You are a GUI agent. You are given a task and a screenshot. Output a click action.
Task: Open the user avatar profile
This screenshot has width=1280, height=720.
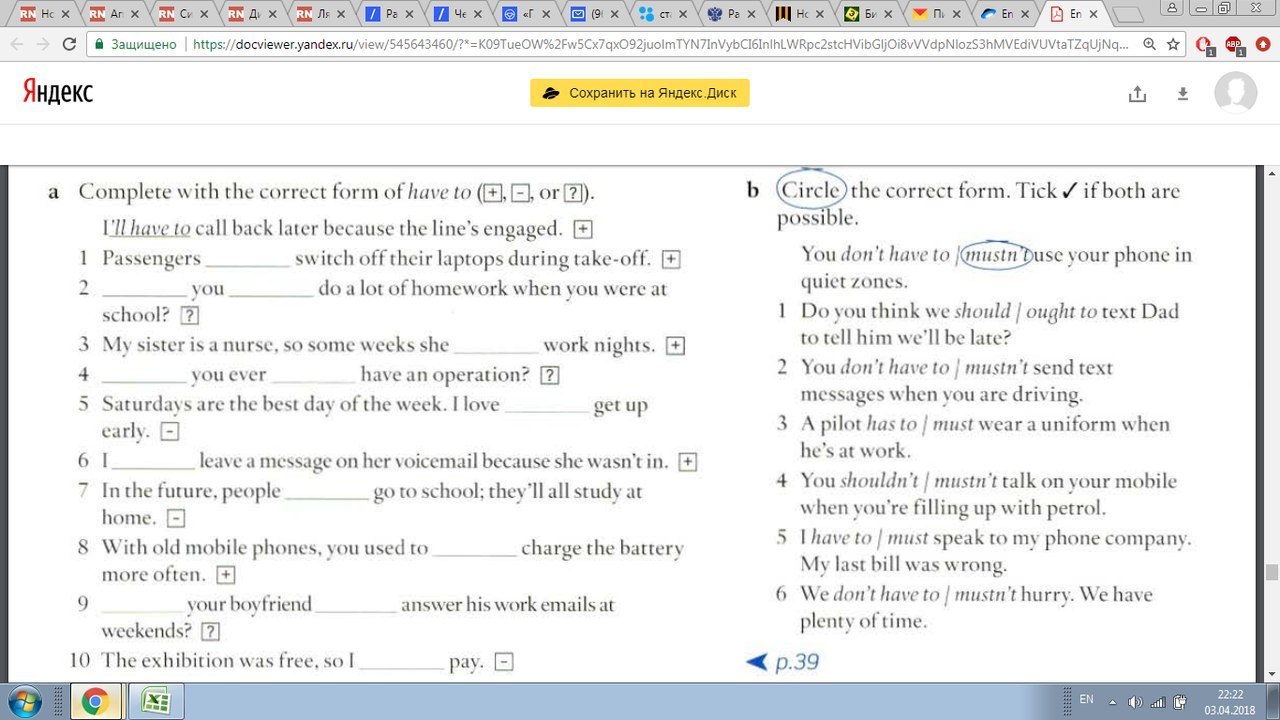1235,93
